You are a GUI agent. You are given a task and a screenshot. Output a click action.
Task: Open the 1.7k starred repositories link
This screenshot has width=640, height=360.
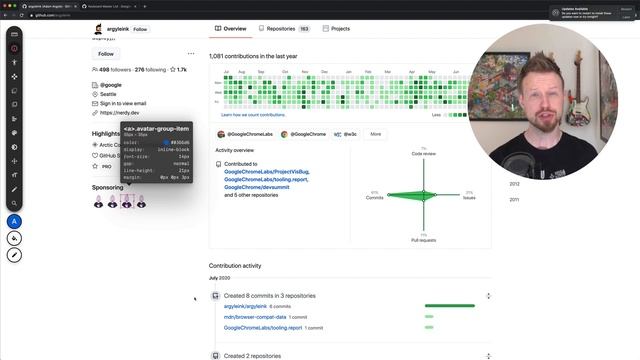178,70
